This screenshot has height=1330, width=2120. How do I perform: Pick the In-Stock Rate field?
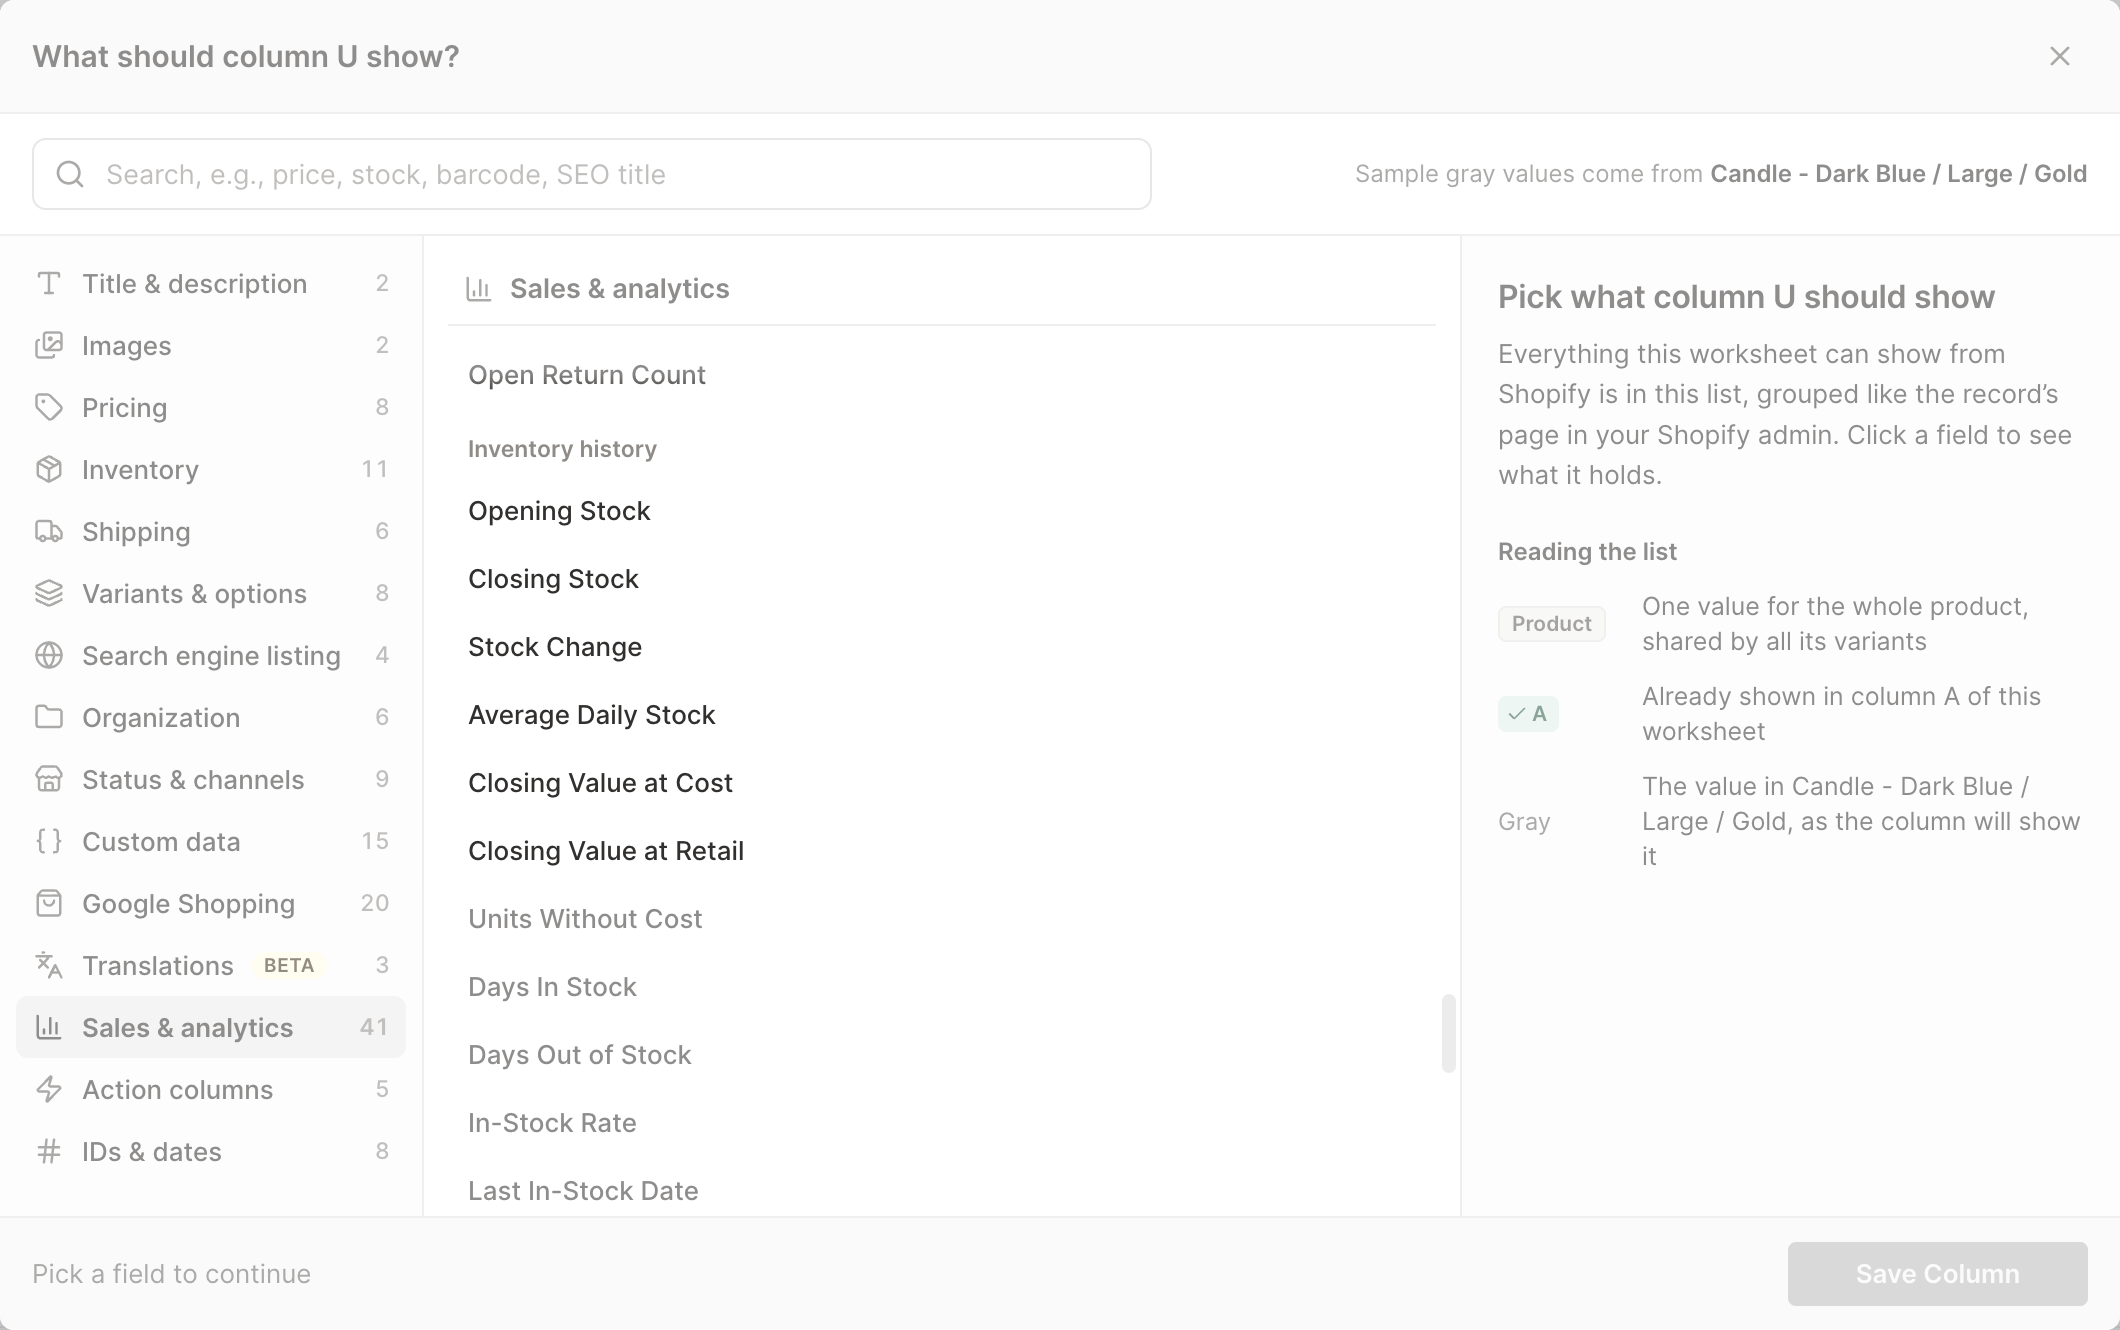[941, 1123]
